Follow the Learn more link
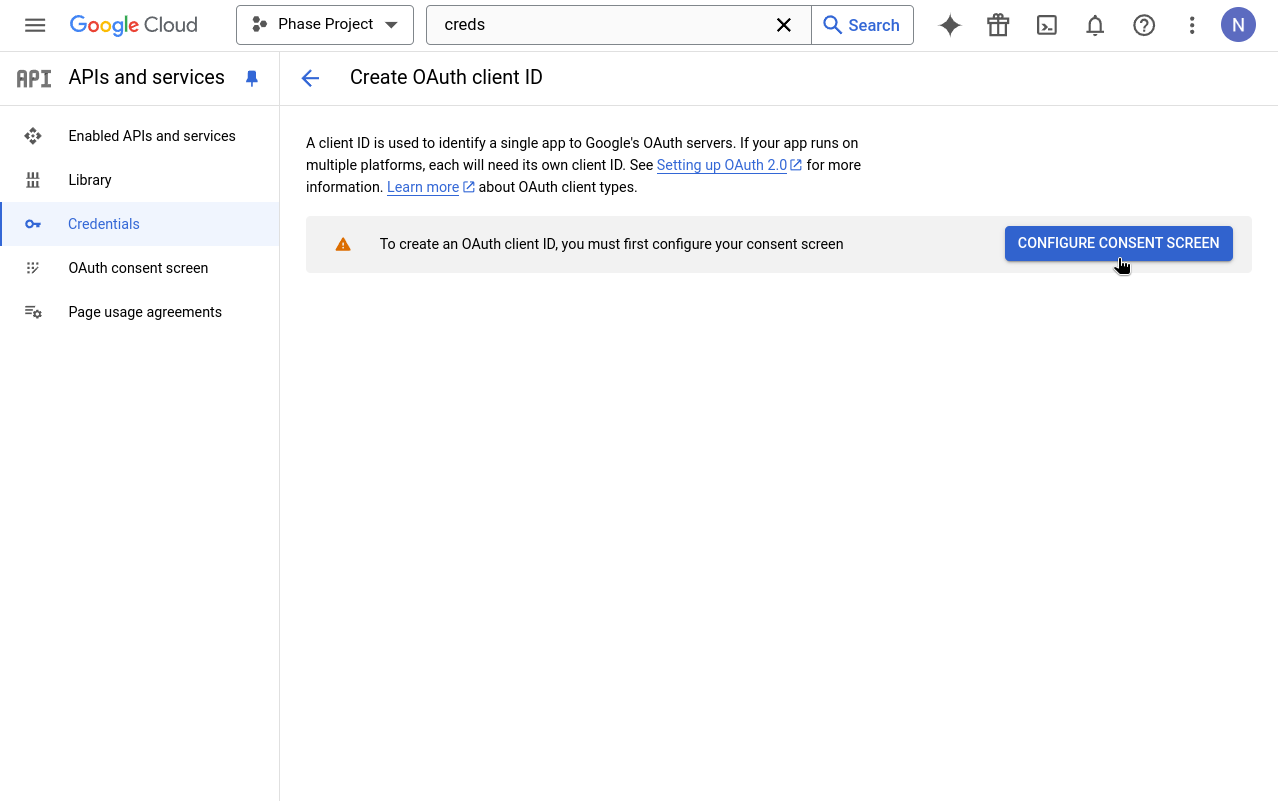Viewport: 1278px width, 801px height. pos(423,187)
